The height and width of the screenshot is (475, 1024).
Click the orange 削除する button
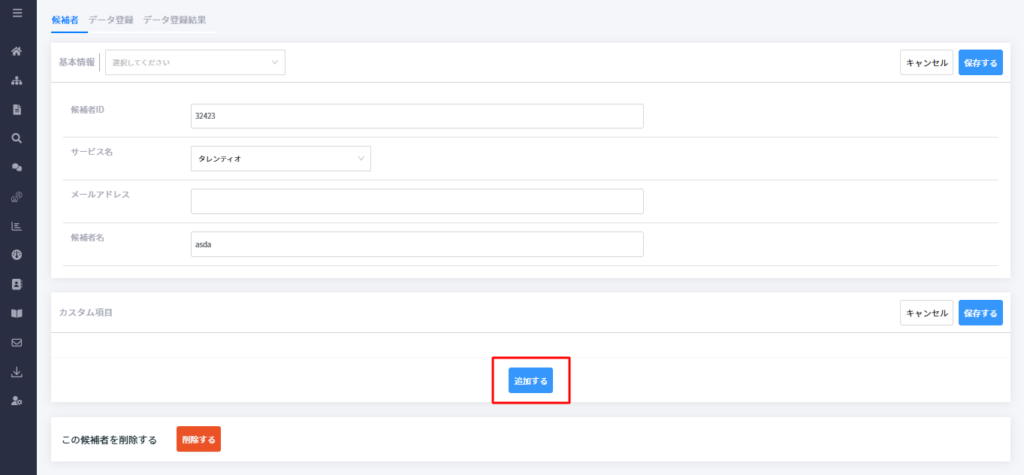pos(199,439)
